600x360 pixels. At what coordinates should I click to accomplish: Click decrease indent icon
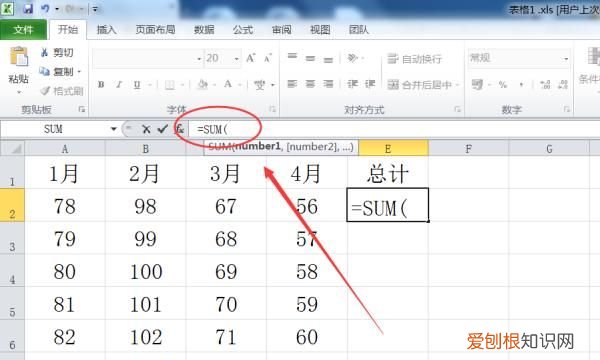(352, 84)
